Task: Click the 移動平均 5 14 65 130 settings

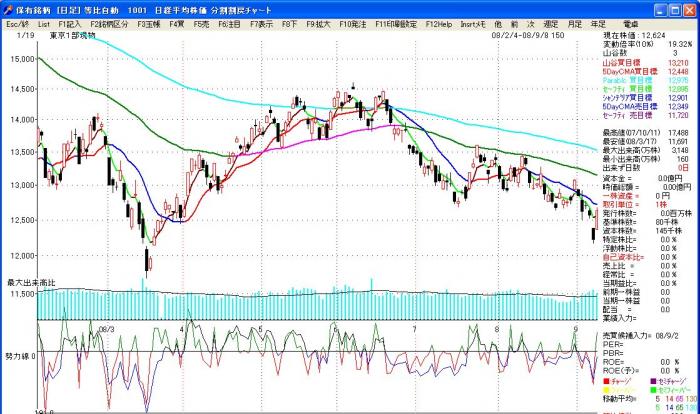Action: [650, 398]
